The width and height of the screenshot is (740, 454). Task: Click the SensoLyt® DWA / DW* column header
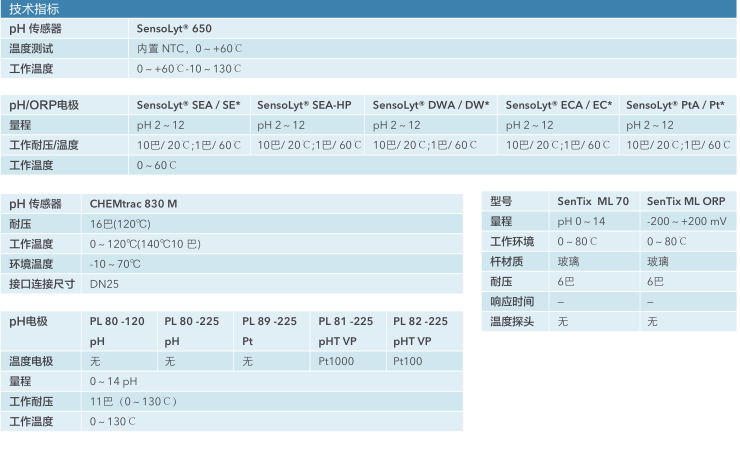coord(431,105)
